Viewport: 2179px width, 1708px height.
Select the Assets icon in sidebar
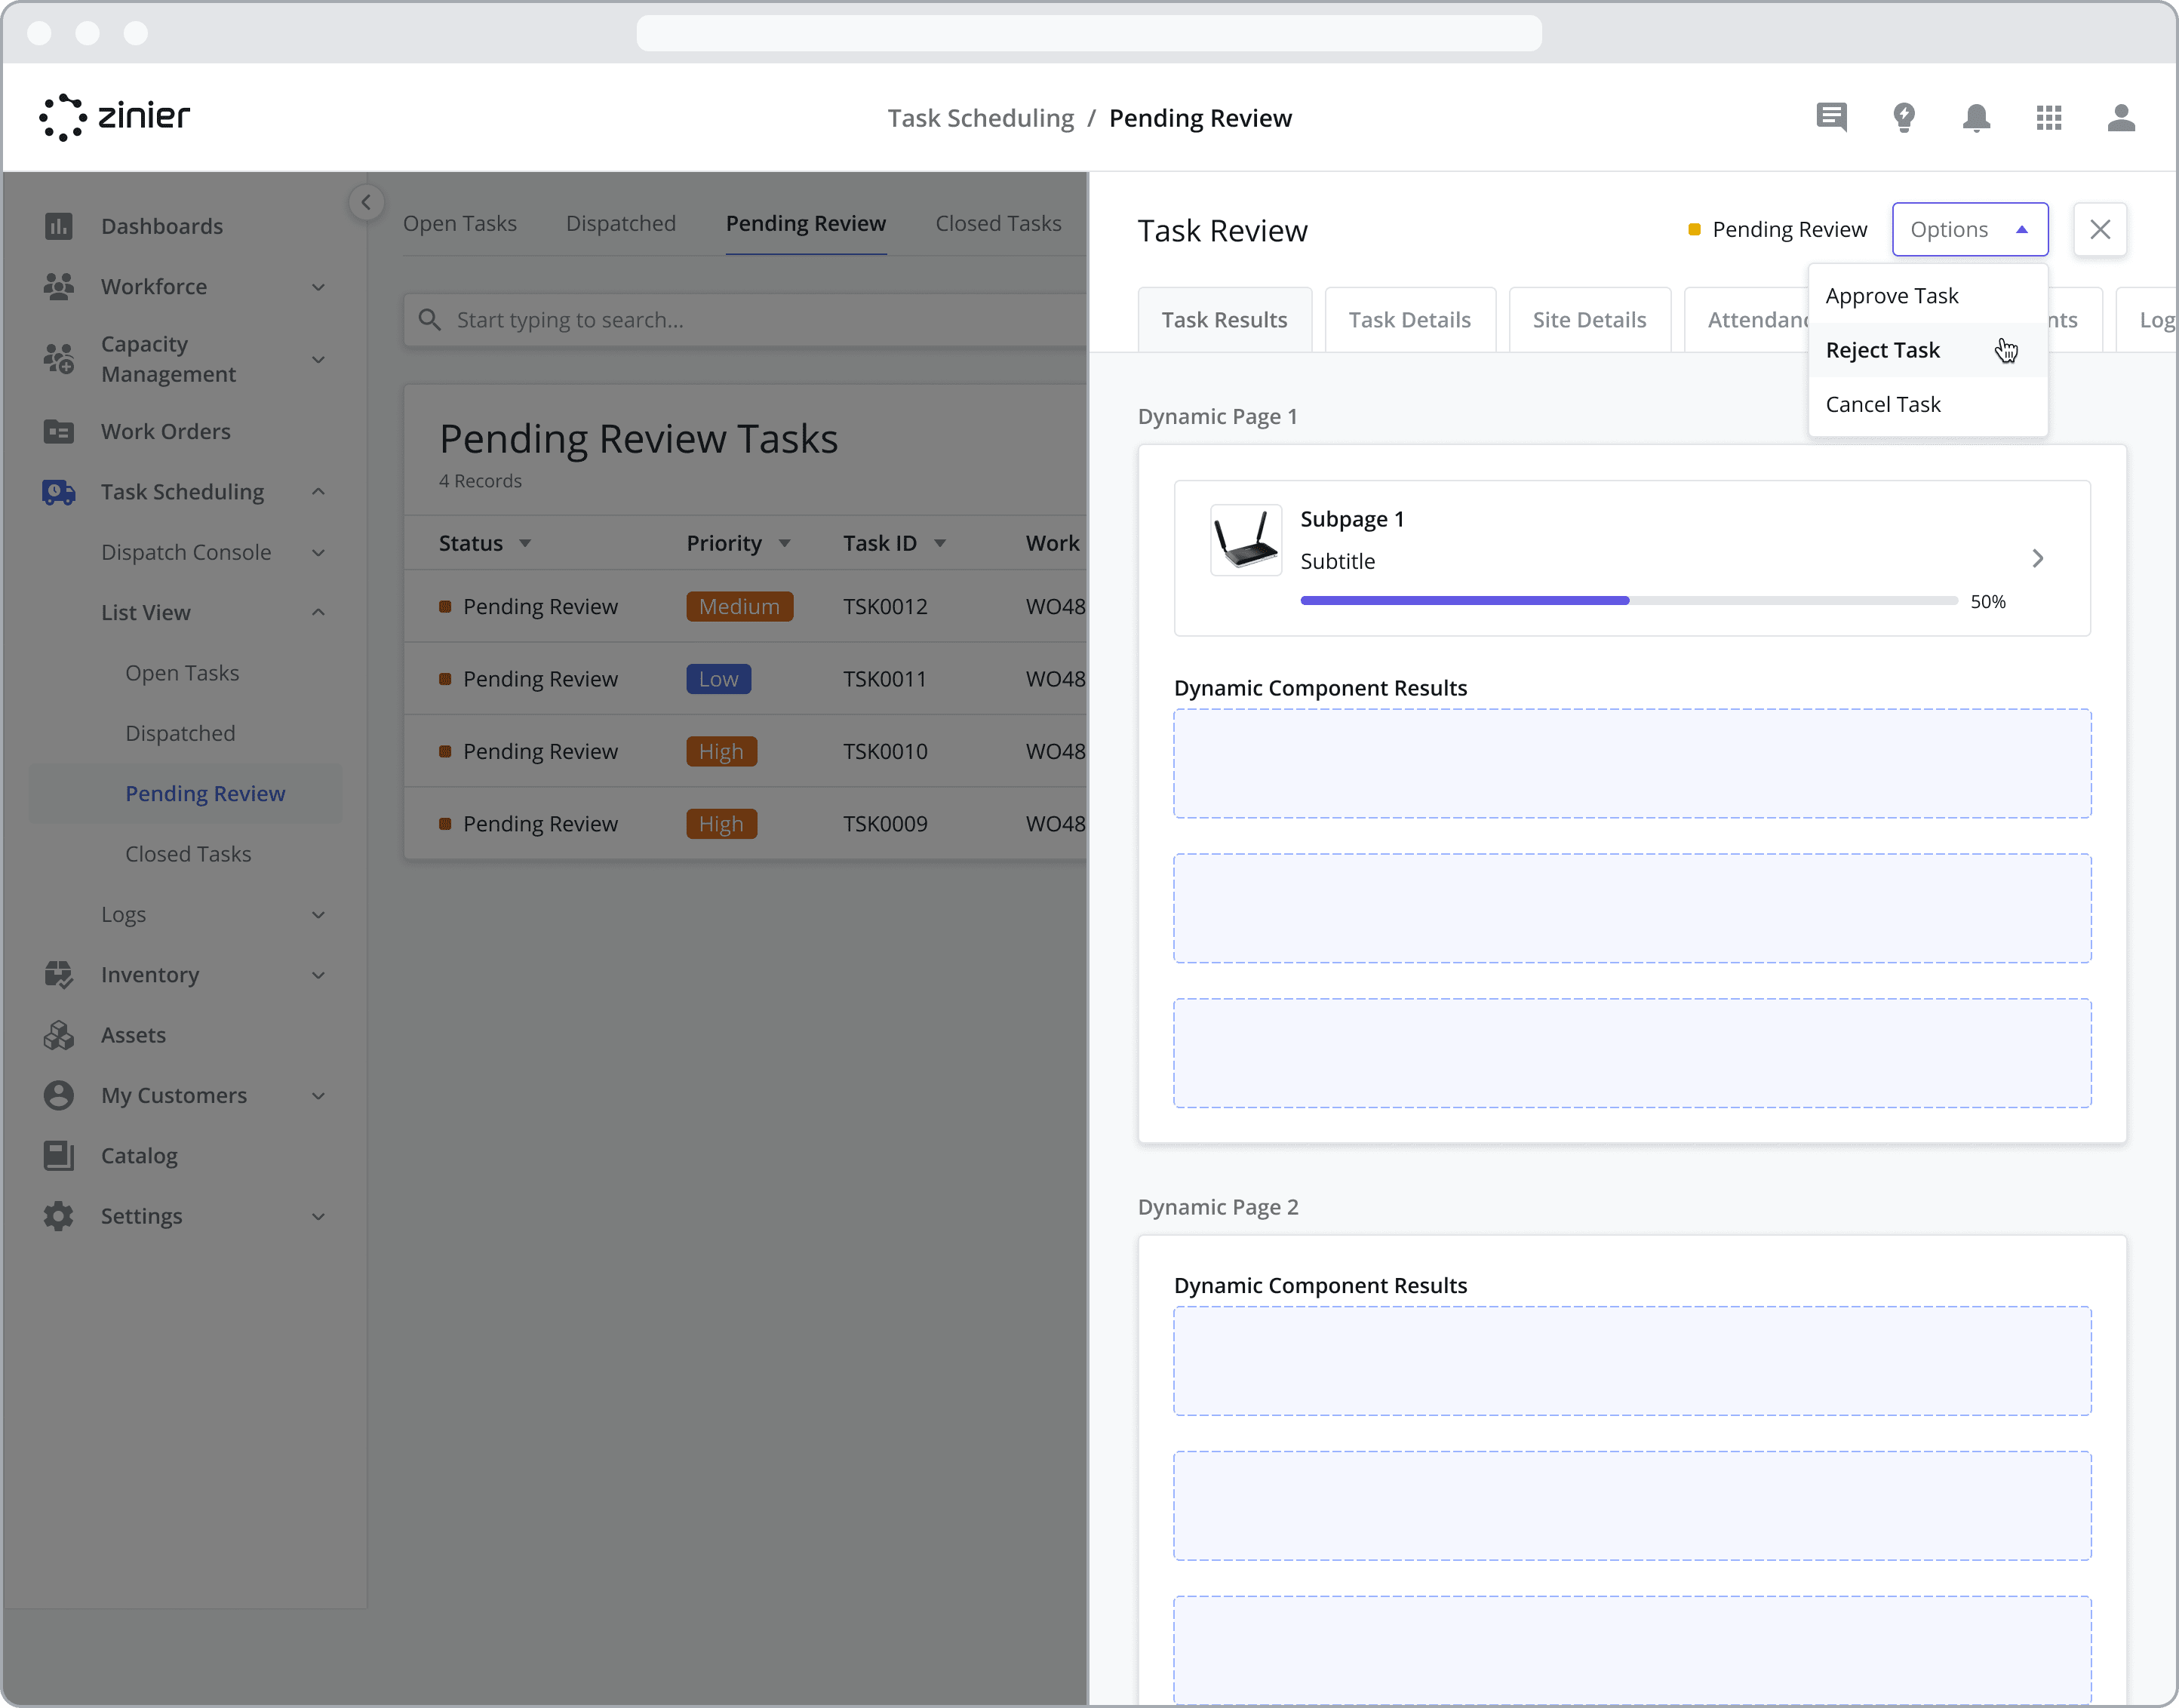point(59,1035)
